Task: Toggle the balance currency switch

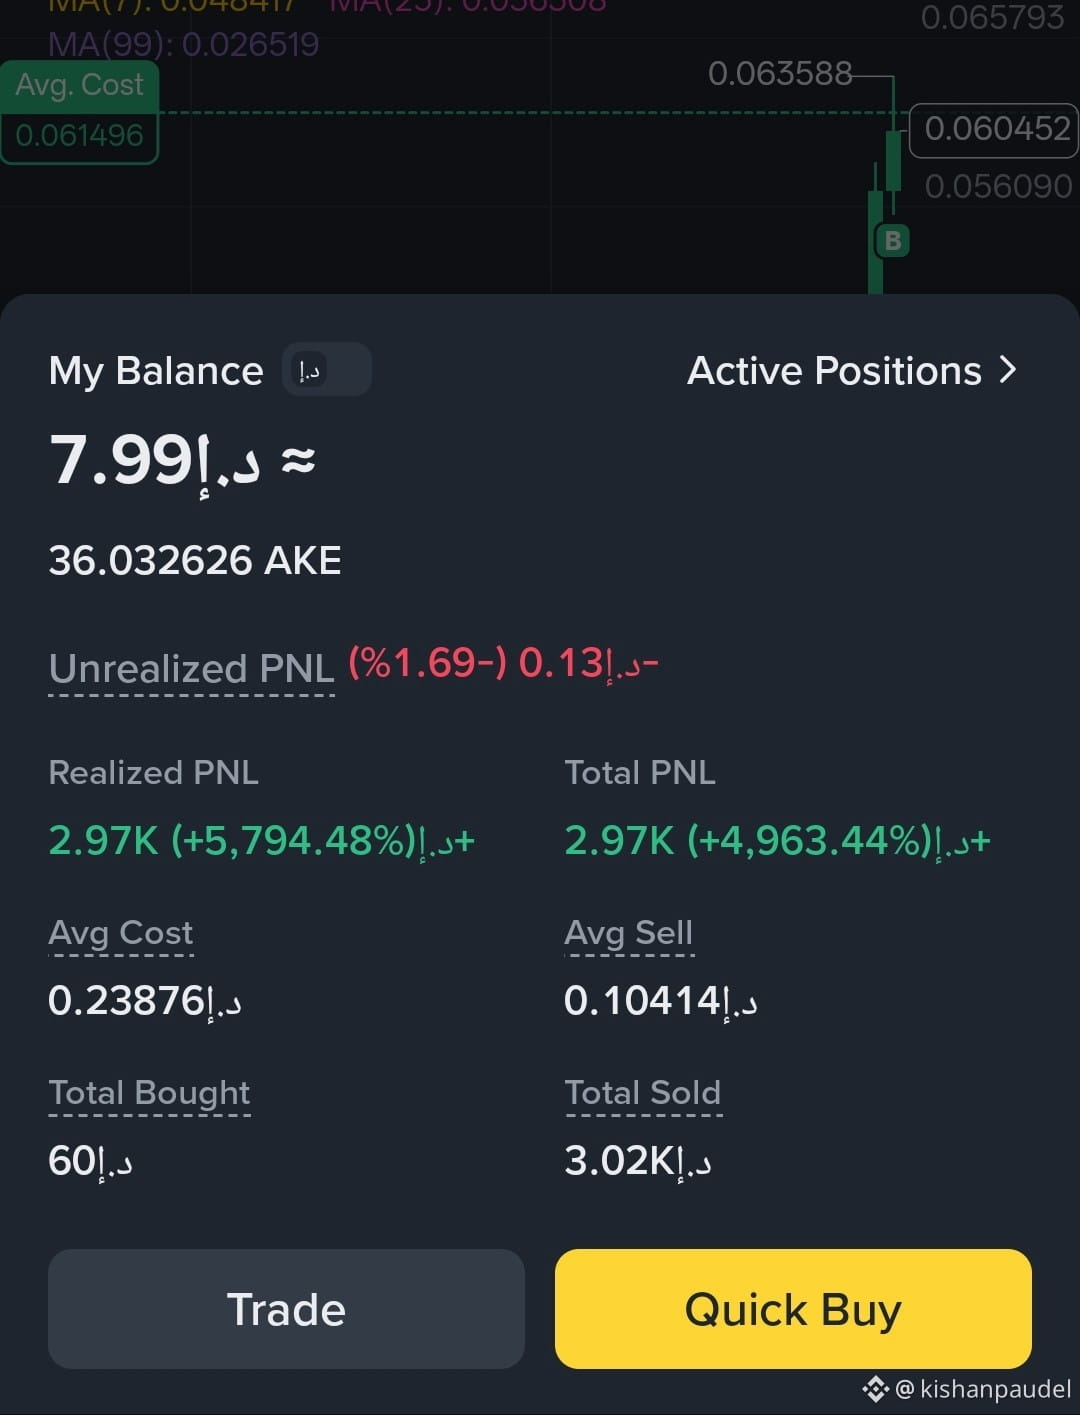Action: [x=327, y=370]
